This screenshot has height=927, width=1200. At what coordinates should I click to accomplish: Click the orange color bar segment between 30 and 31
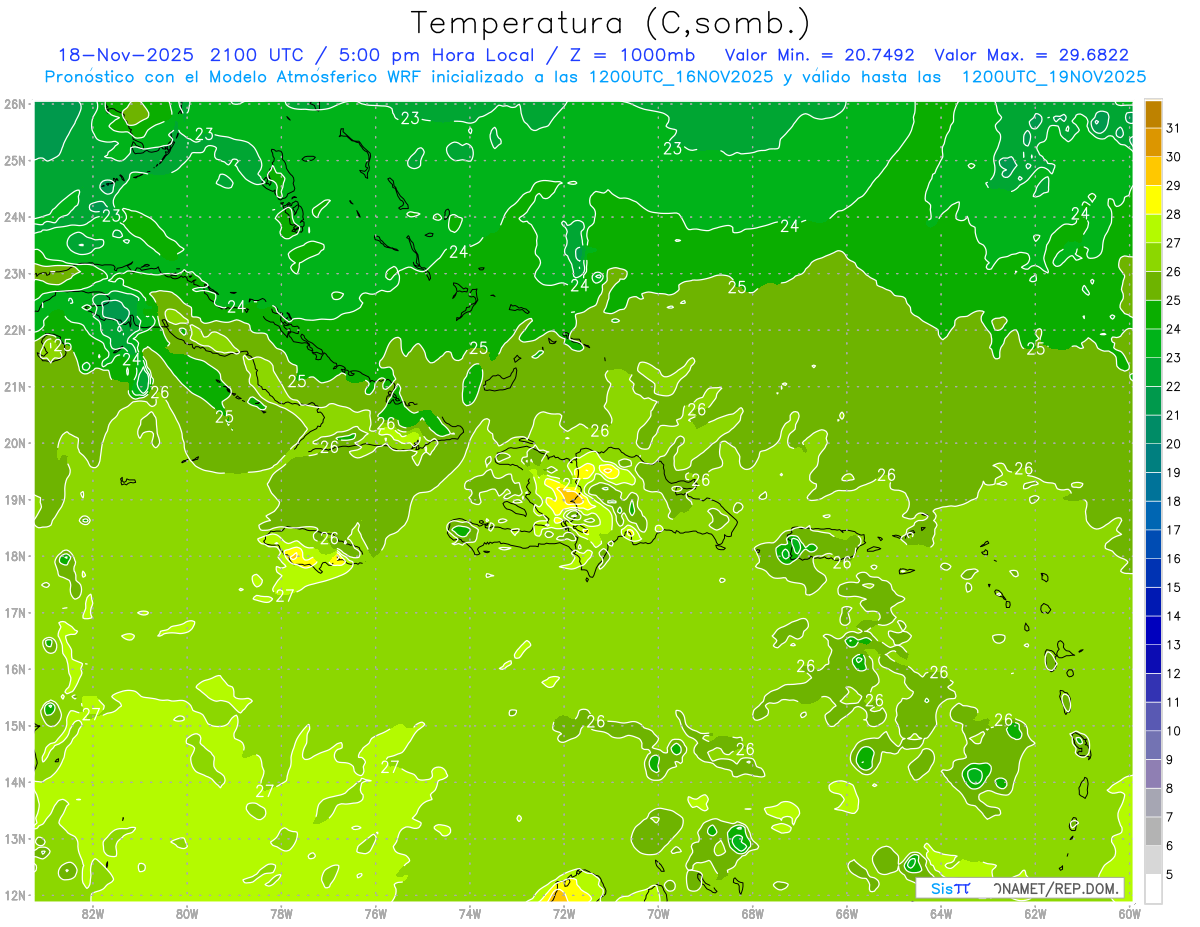1153,142
